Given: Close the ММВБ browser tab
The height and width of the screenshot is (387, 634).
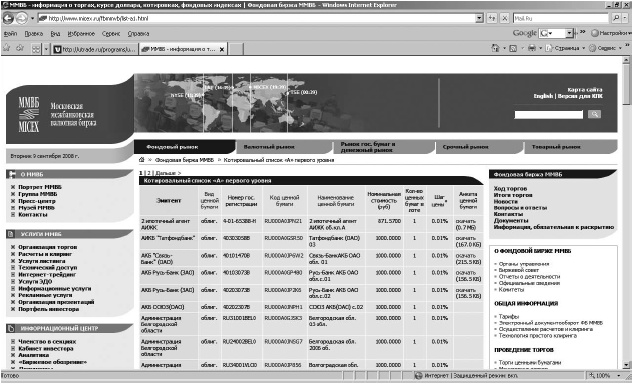Looking at the screenshot, I should pyautogui.click(x=222, y=49).
